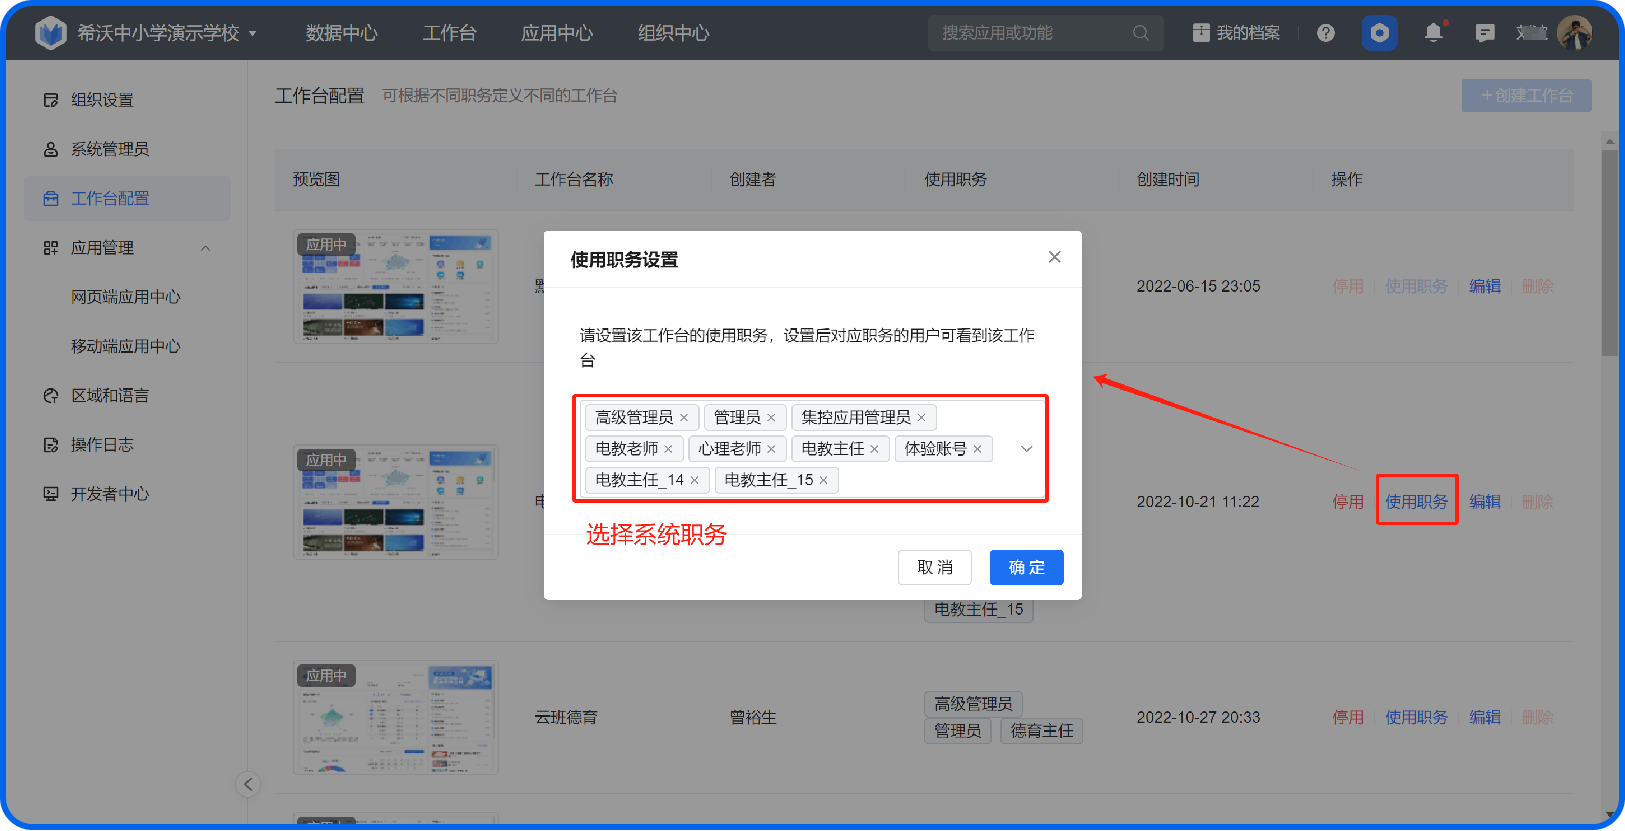The width and height of the screenshot is (1625, 831).
Task: Cancel the dialog with 取消
Action: (935, 567)
